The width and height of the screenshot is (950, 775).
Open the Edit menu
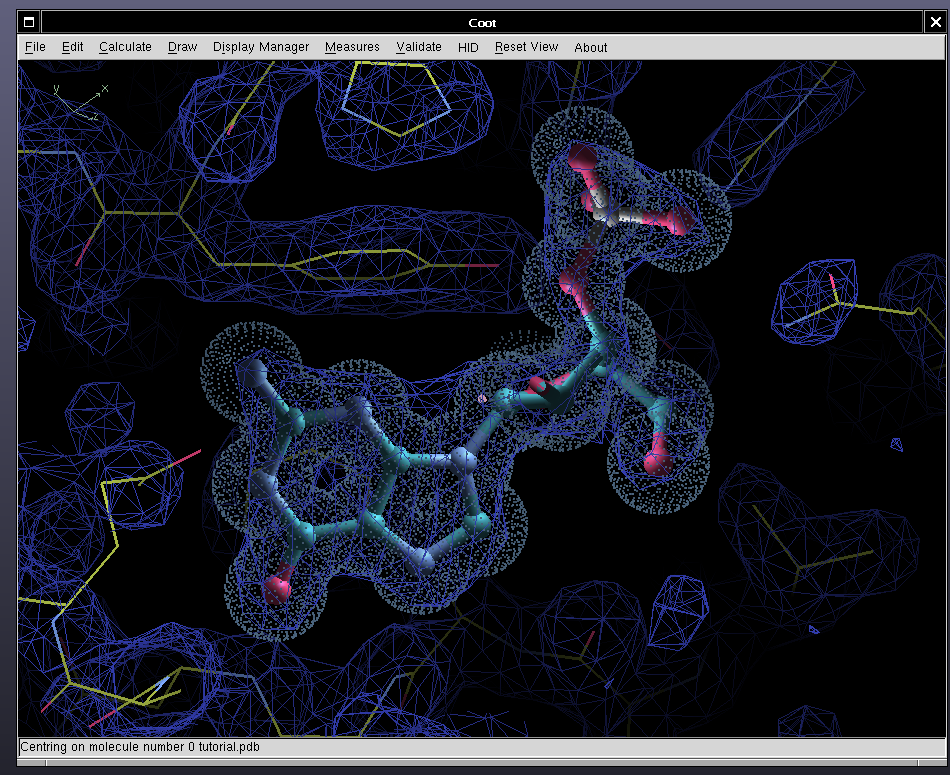tap(72, 47)
